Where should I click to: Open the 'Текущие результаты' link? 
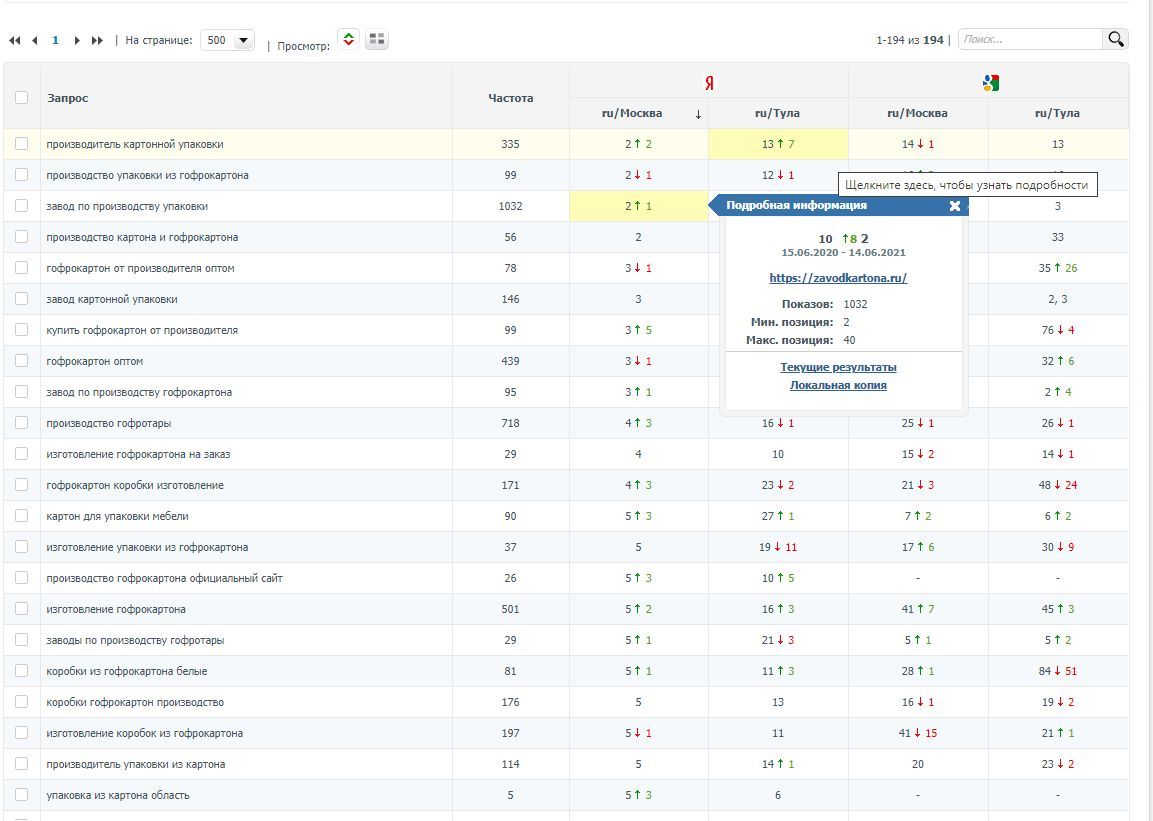[x=838, y=367]
